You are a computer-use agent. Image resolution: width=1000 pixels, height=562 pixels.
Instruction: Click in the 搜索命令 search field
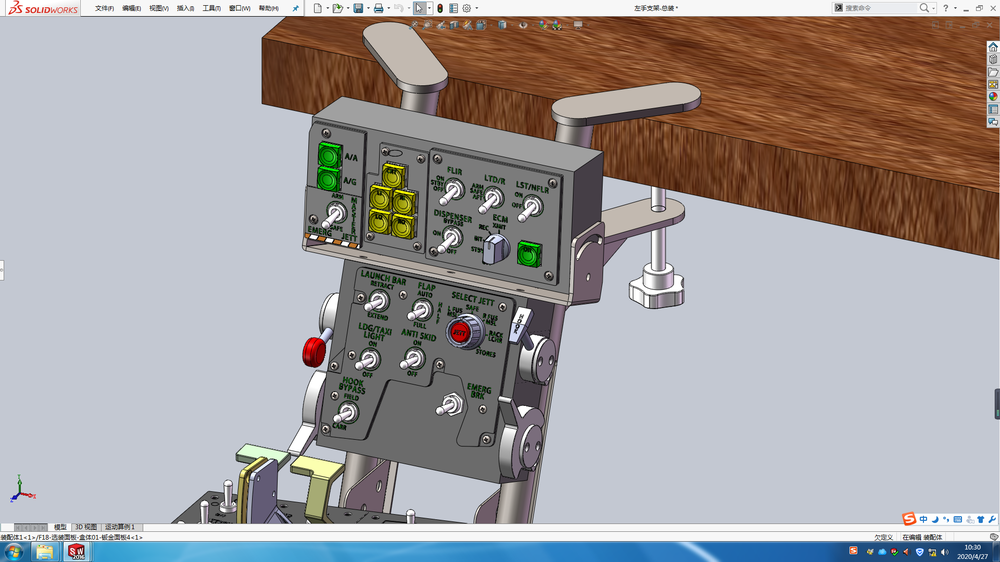[881, 8]
